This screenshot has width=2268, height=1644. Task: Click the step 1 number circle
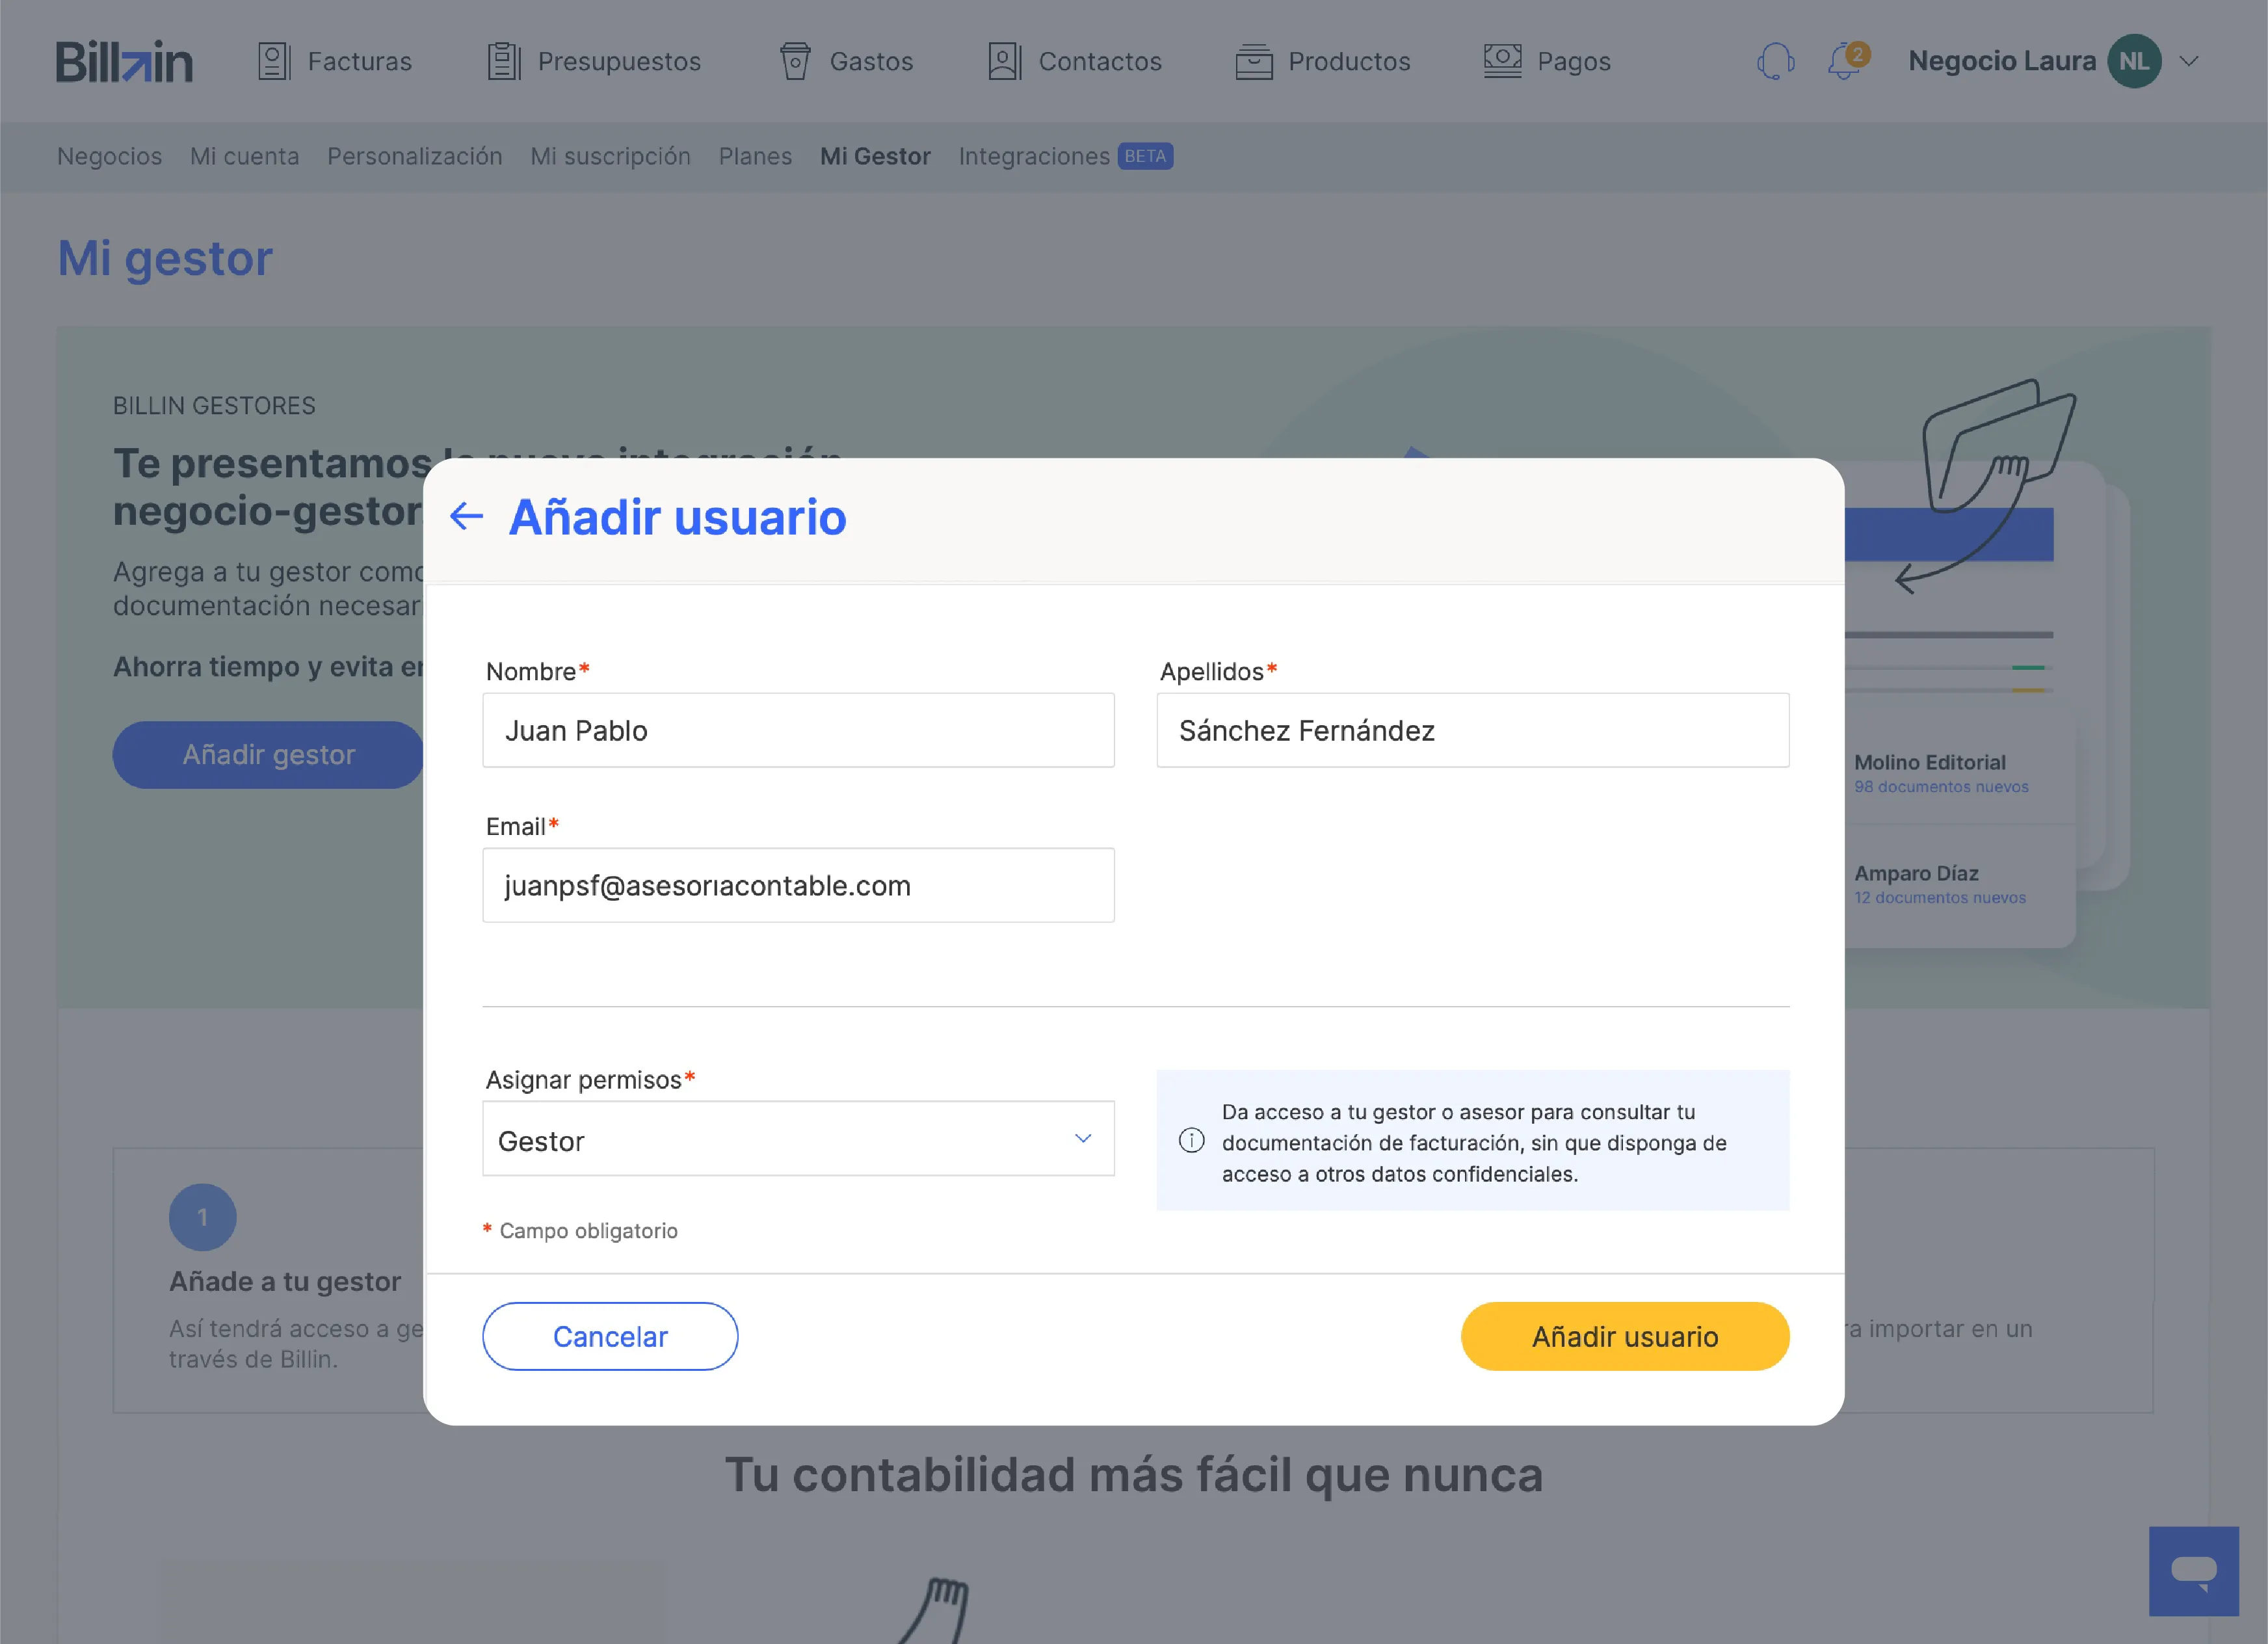tap(203, 1217)
